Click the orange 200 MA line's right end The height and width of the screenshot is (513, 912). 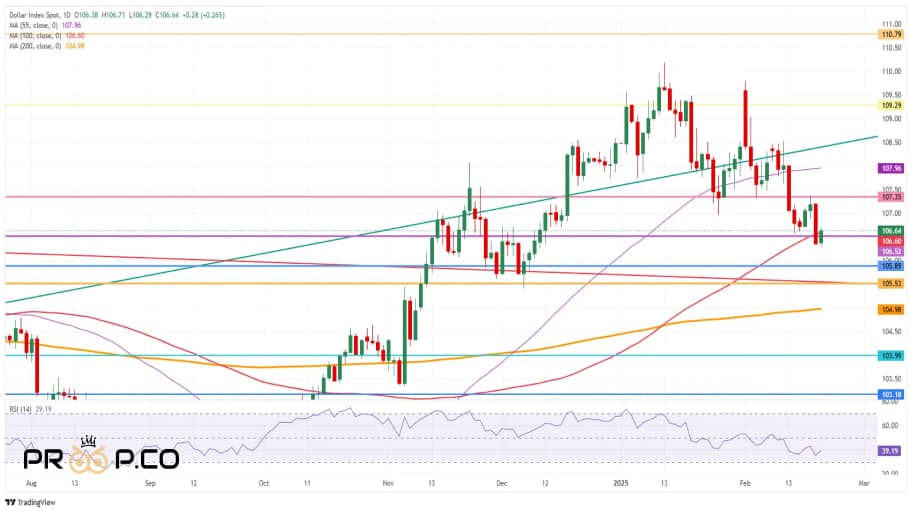(x=819, y=309)
